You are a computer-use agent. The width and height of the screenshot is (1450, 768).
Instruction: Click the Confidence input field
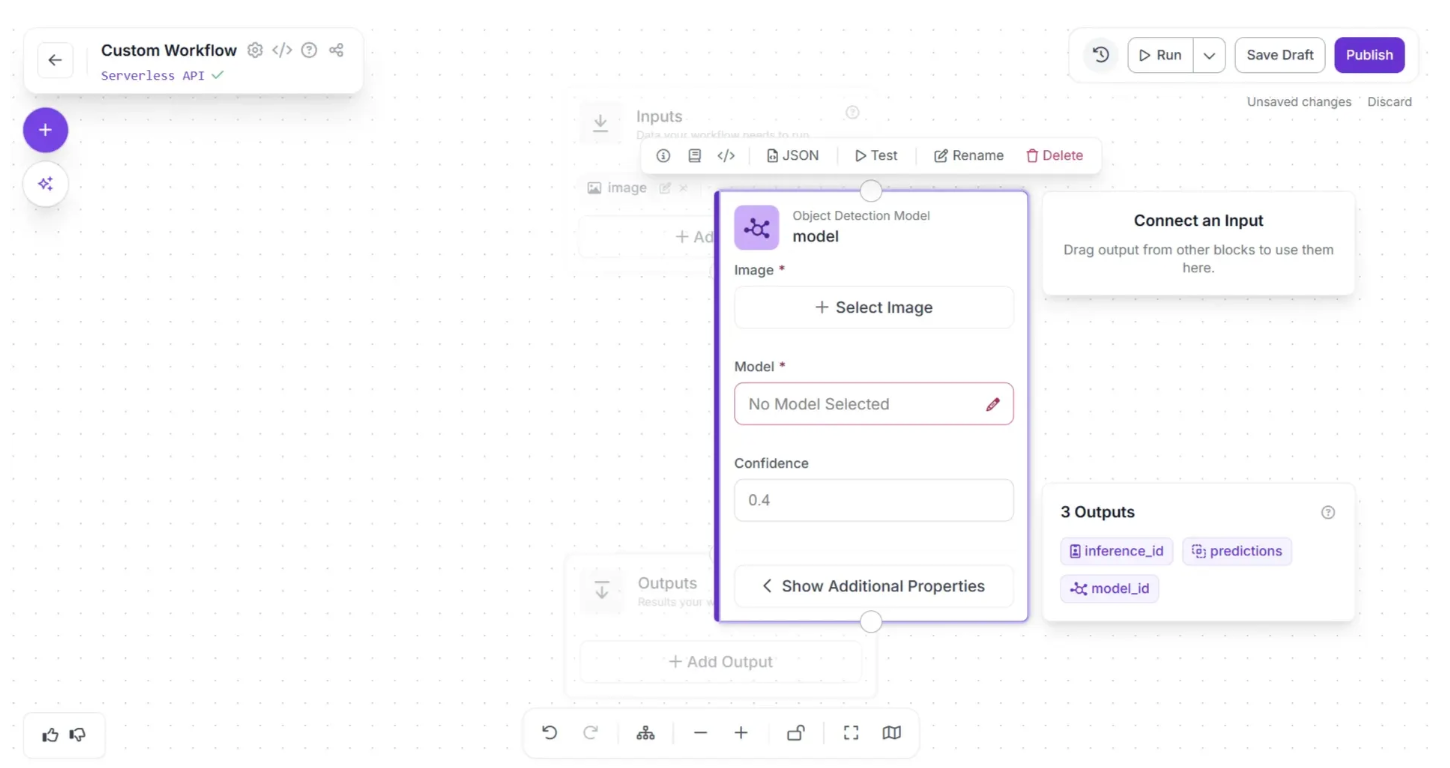[x=873, y=500]
